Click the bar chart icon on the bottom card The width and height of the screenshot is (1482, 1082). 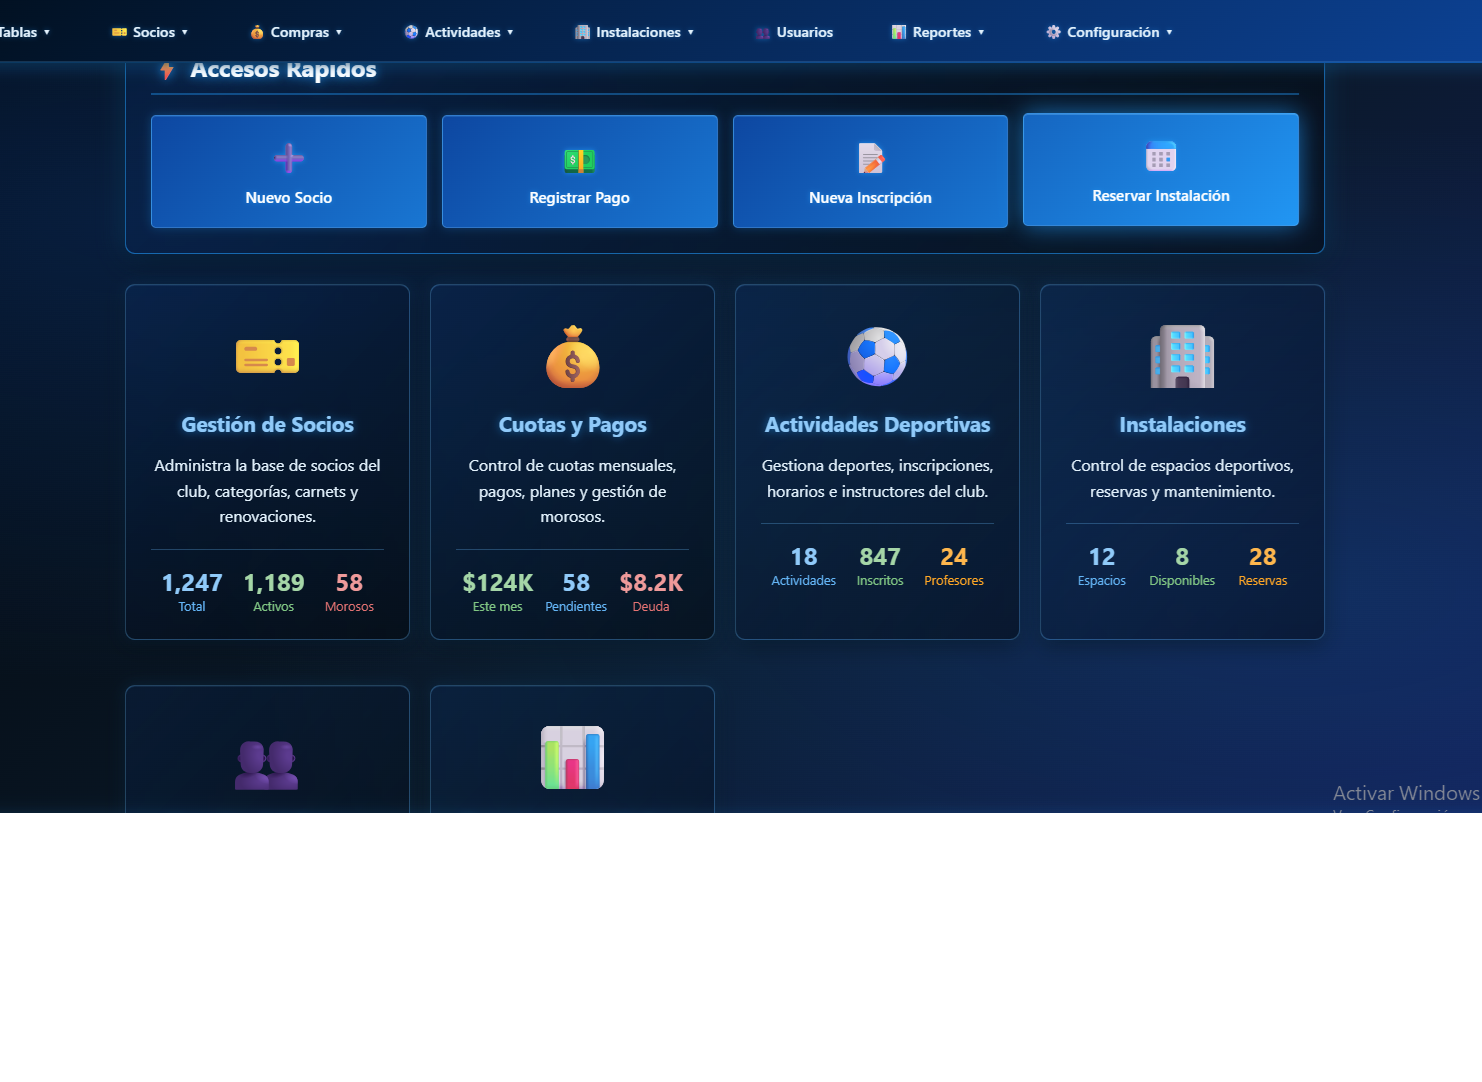pos(572,758)
